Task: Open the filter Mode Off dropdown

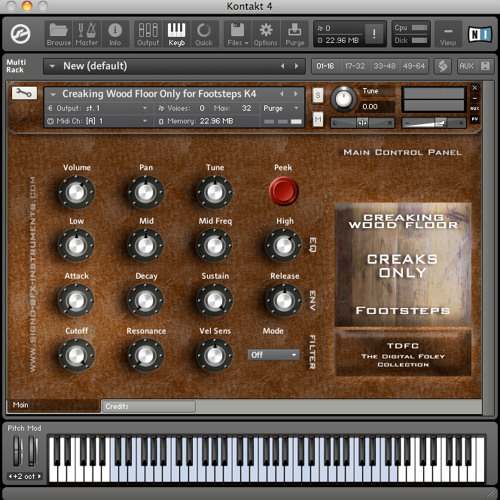Action: [273, 355]
